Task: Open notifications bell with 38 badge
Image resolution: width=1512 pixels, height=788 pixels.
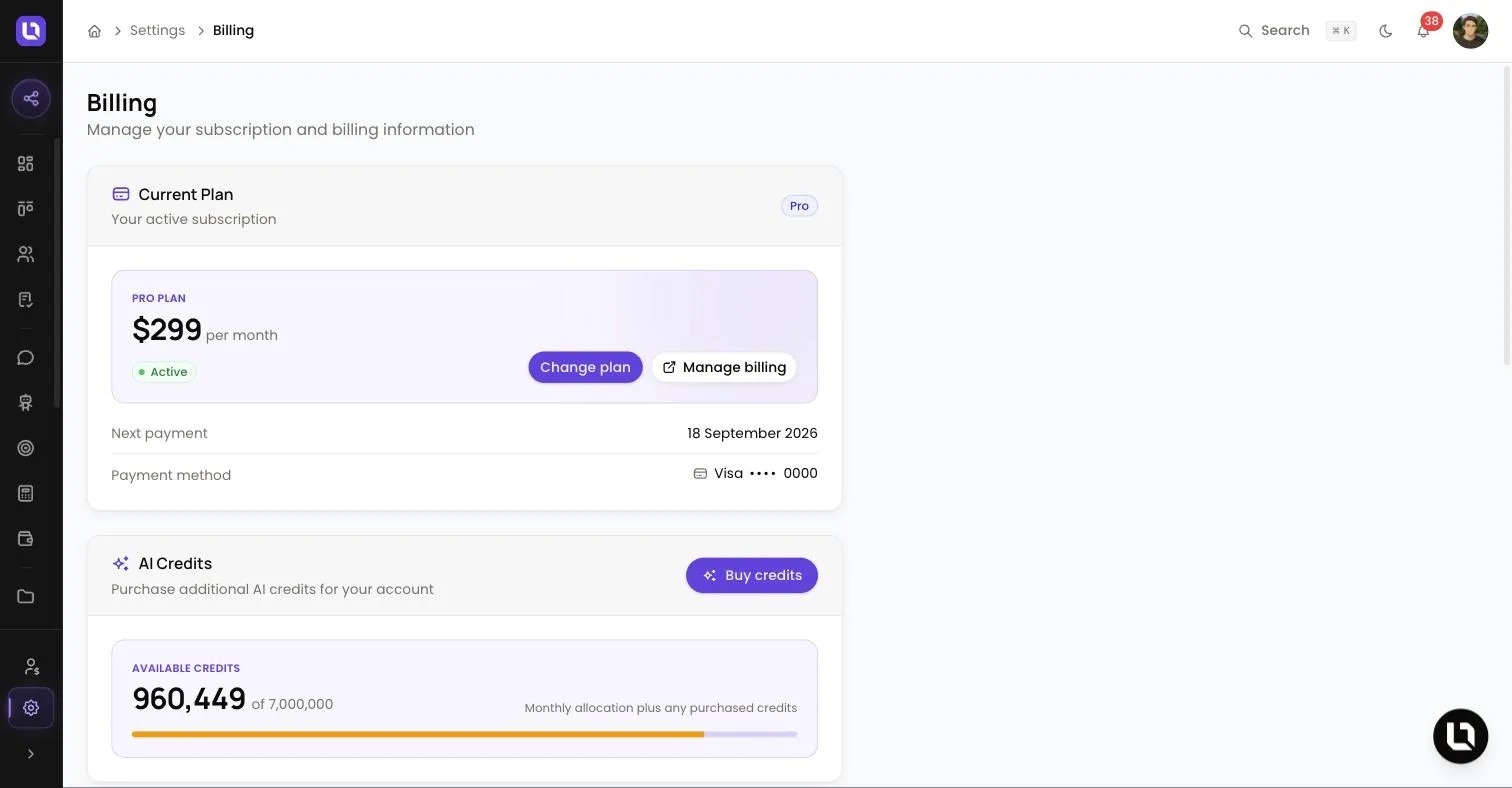Action: (x=1424, y=31)
